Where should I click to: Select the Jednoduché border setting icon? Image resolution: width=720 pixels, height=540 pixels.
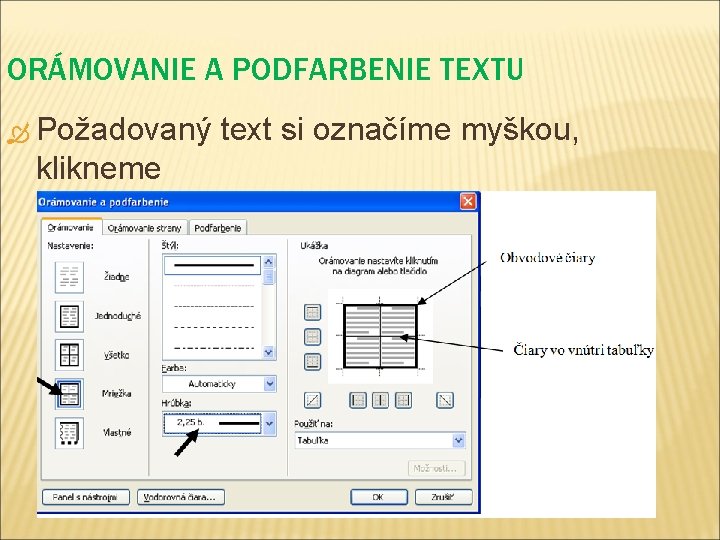point(69,316)
